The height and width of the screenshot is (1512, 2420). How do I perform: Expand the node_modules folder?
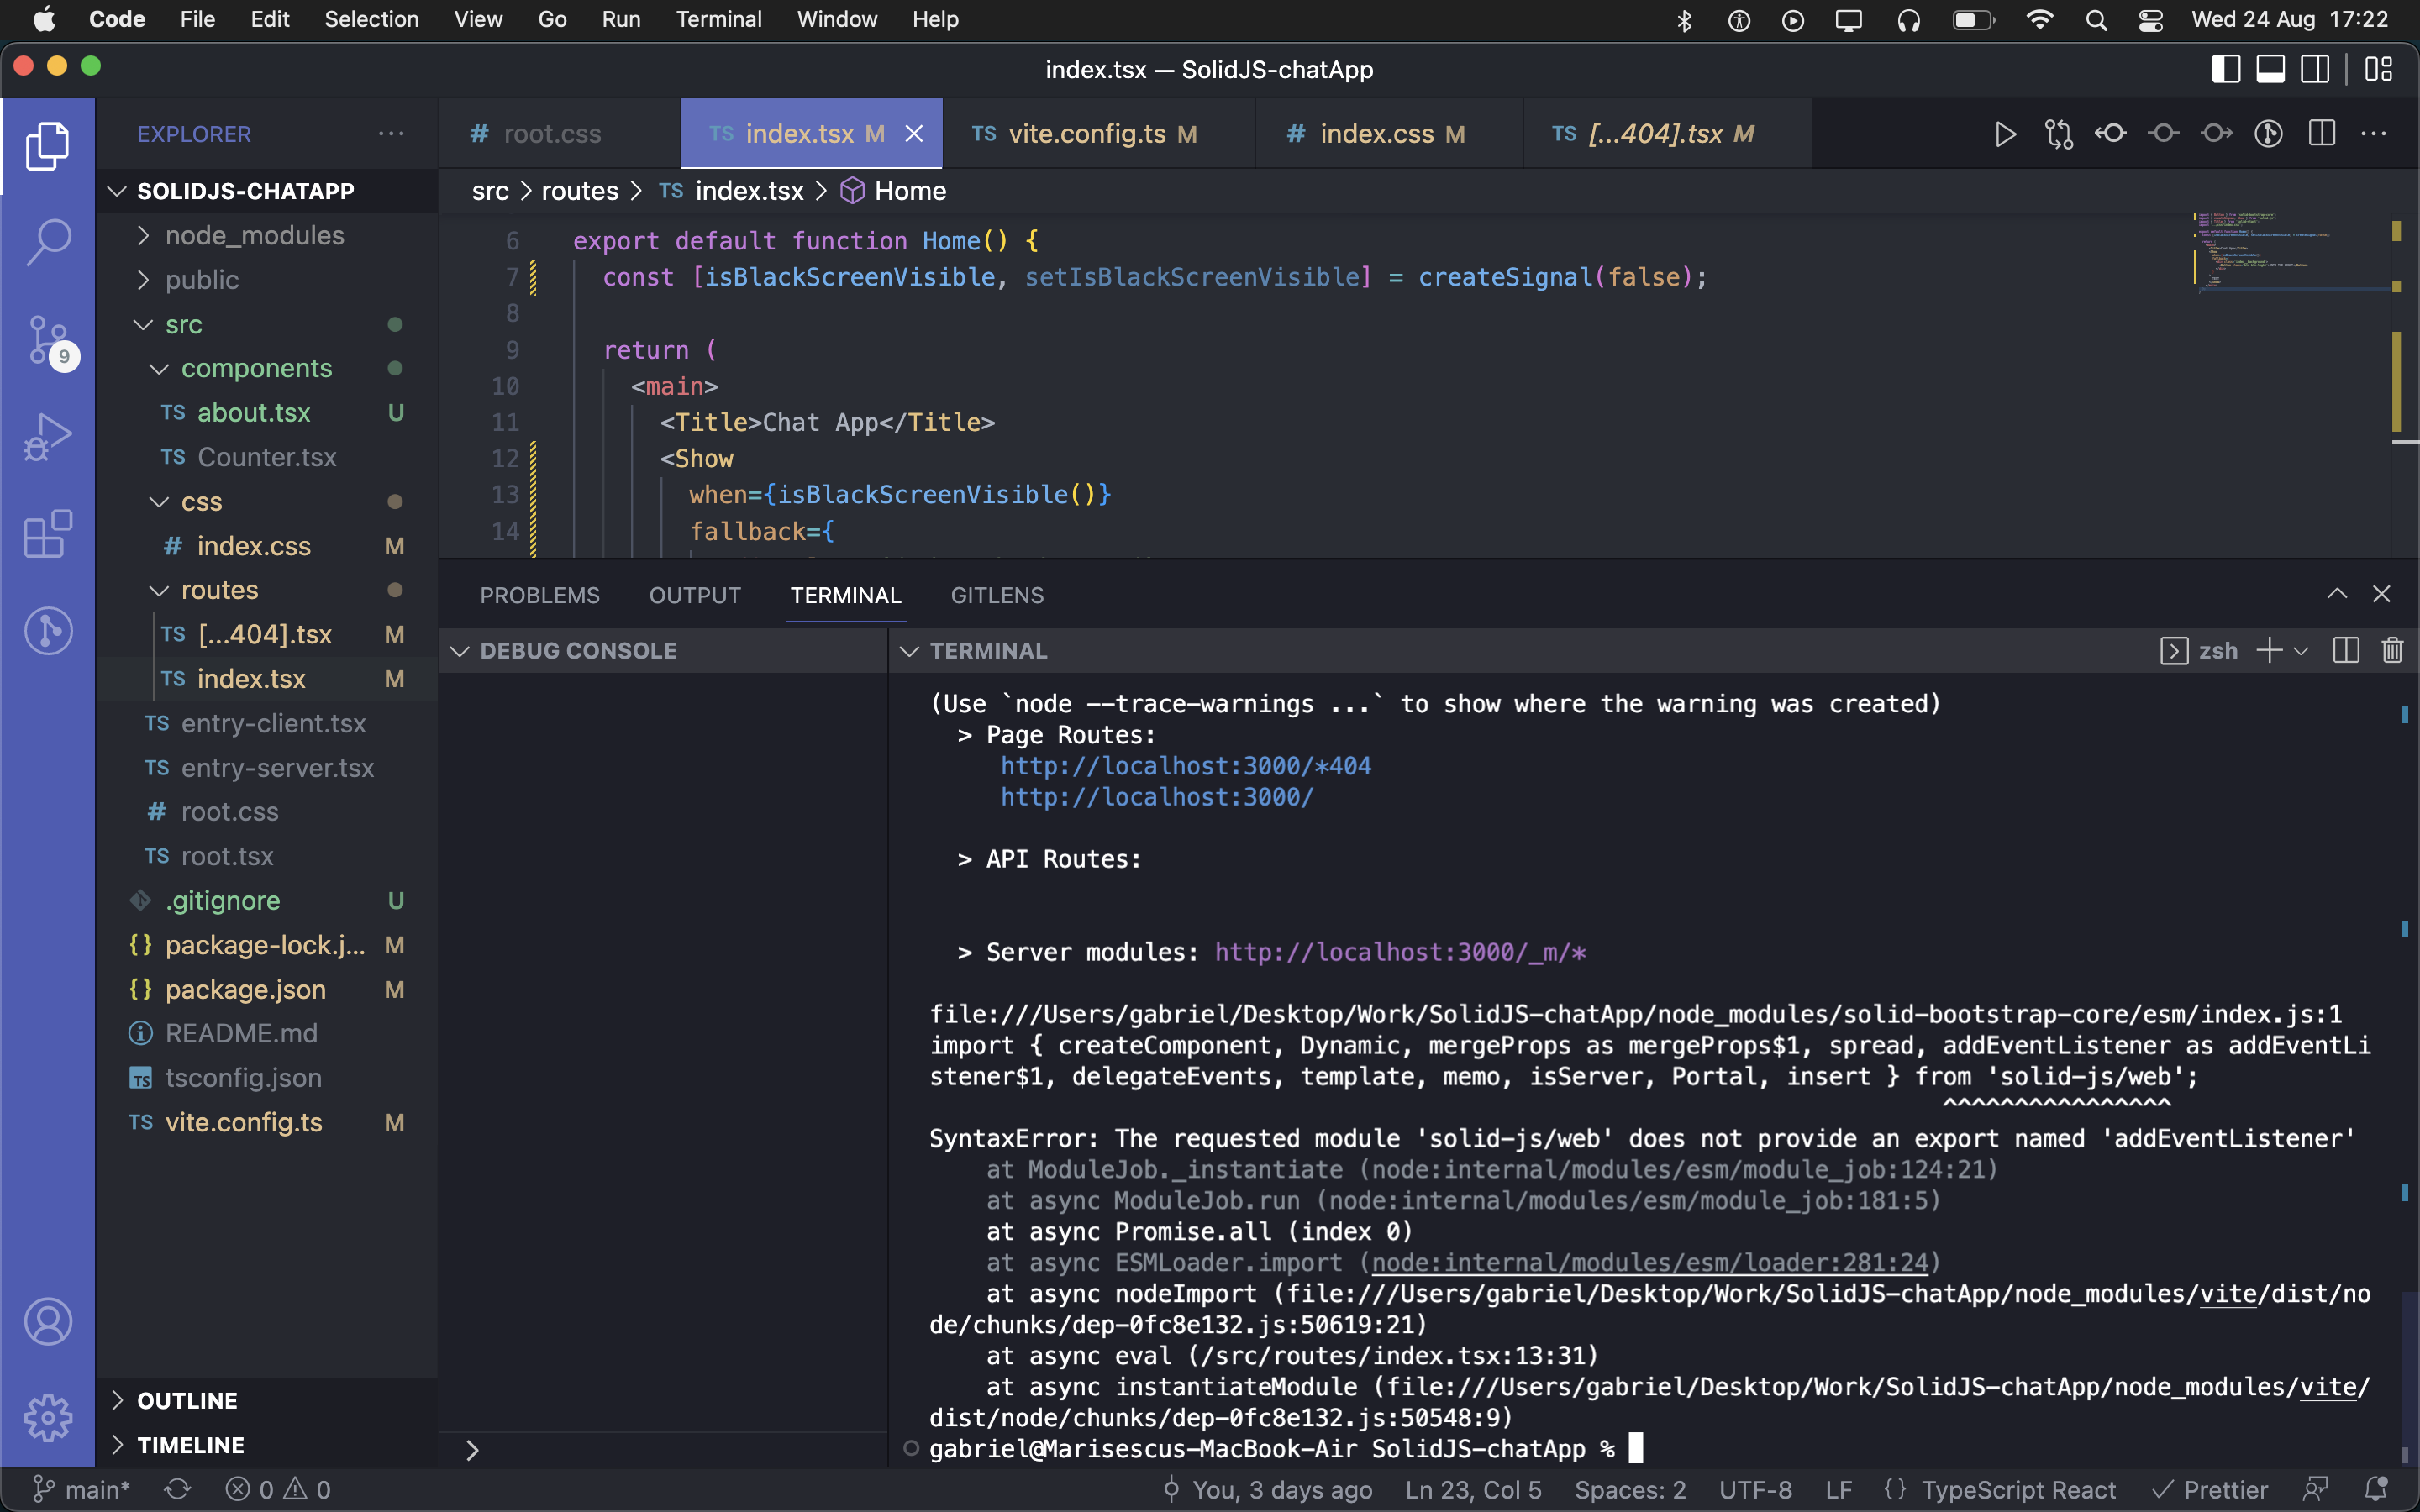coord(143,235)
